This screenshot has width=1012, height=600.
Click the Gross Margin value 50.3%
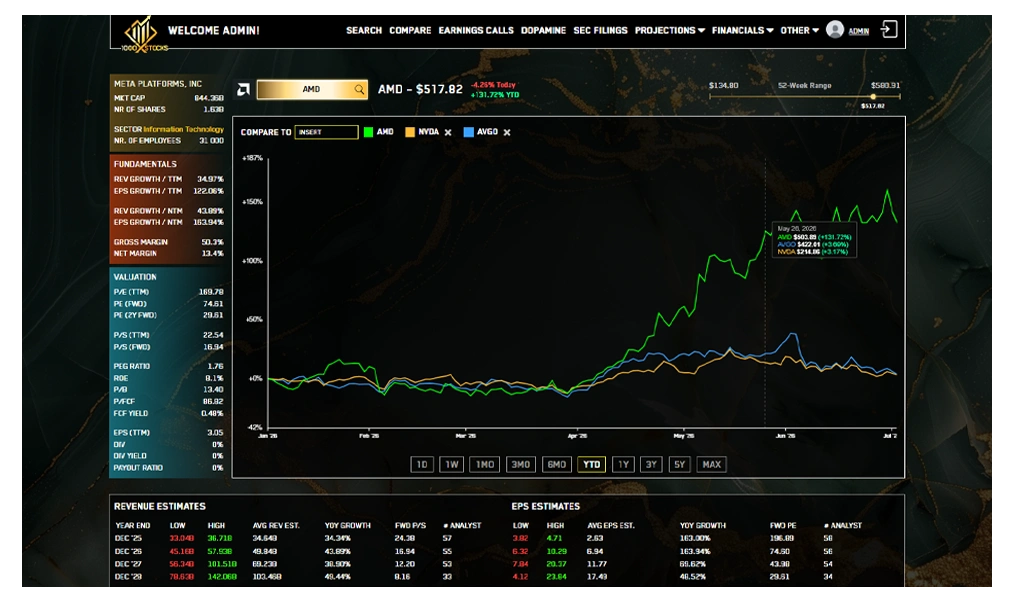pyautogui.click(x=212, y=242)
